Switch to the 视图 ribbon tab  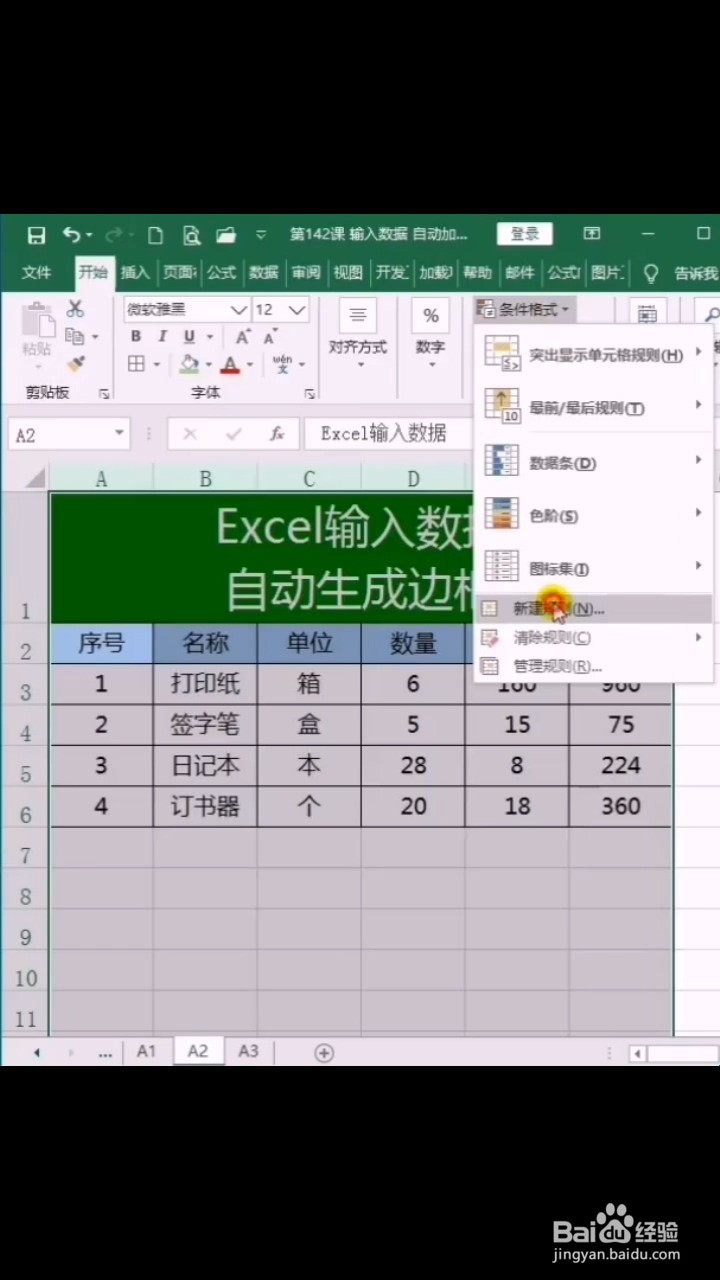pos(348,273)
